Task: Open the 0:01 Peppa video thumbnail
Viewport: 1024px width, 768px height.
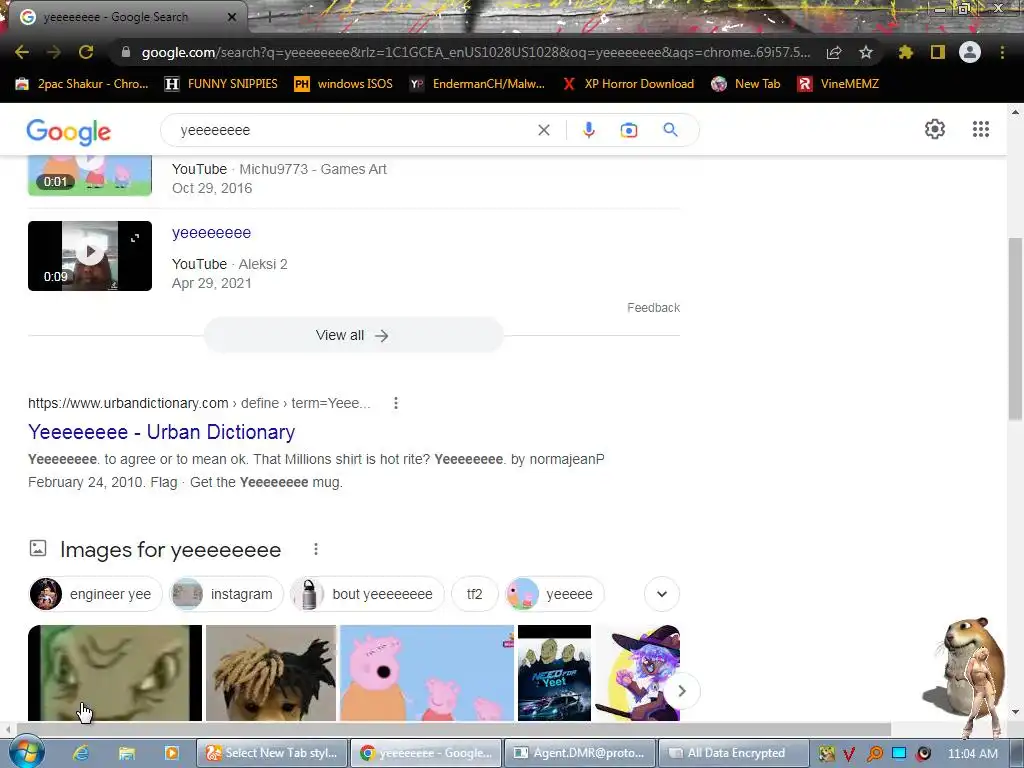Action: tap(90, 176)
